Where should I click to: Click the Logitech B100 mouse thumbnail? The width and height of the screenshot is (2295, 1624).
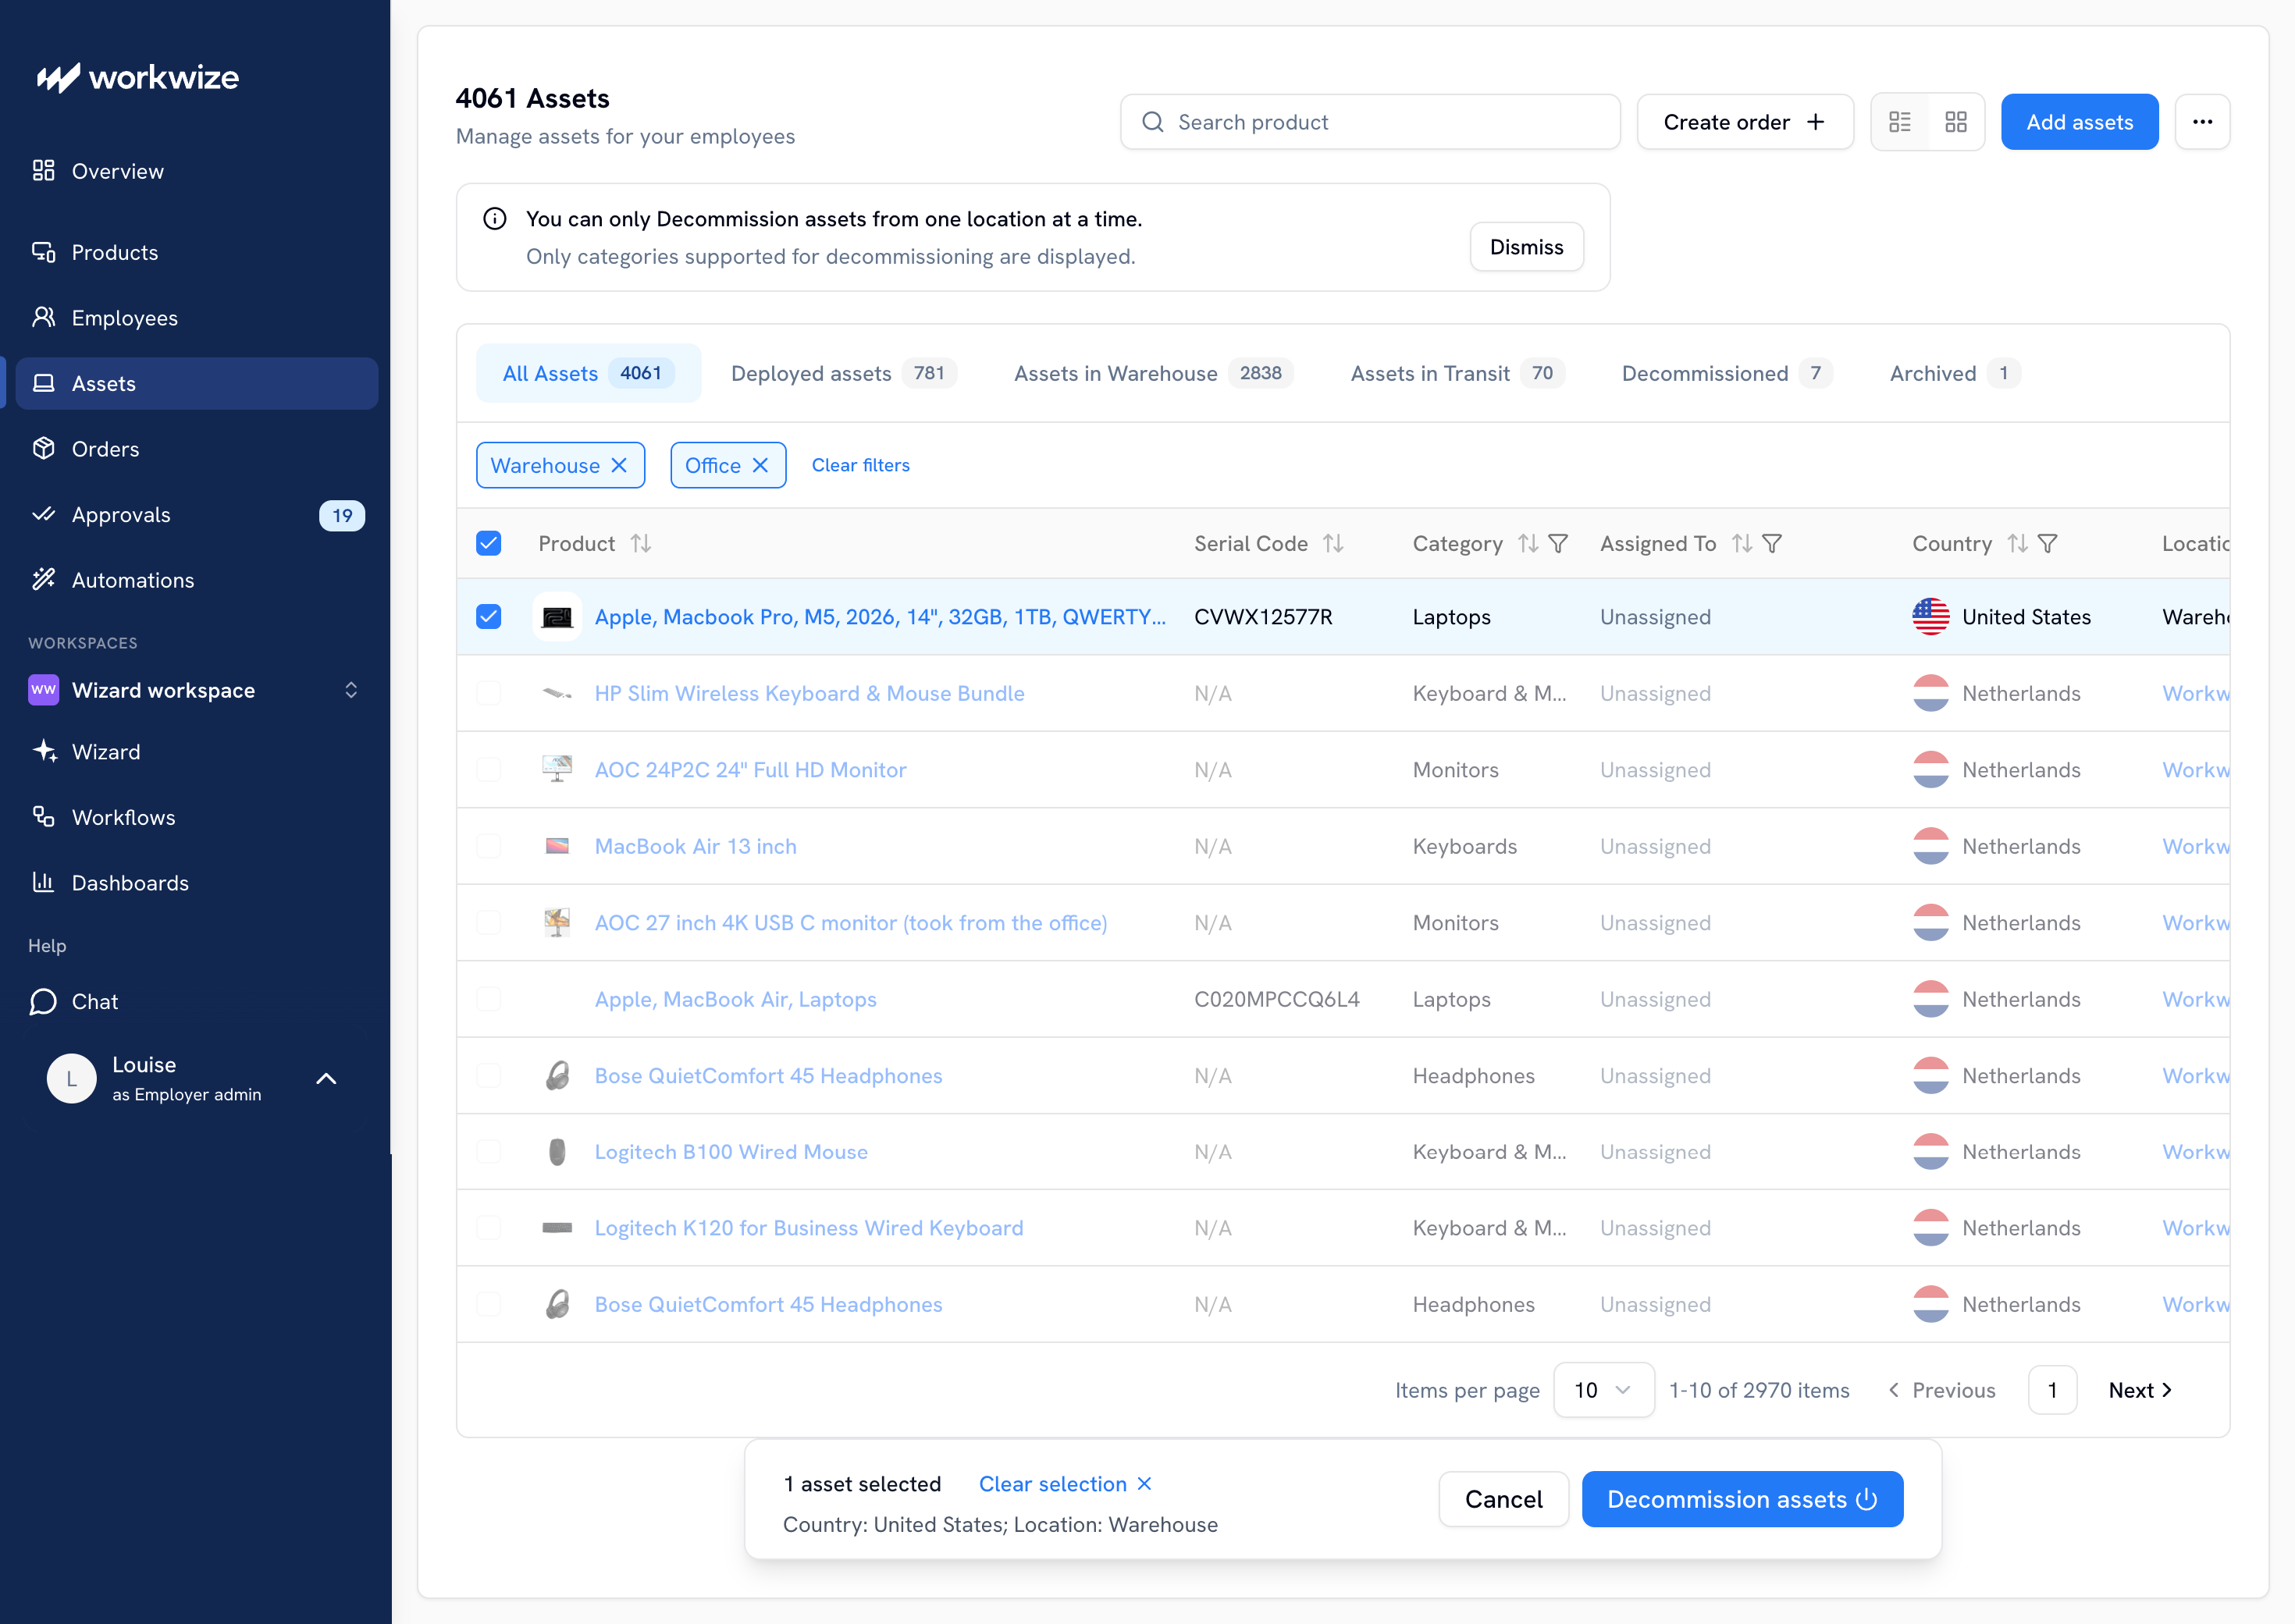[557, 1152]
